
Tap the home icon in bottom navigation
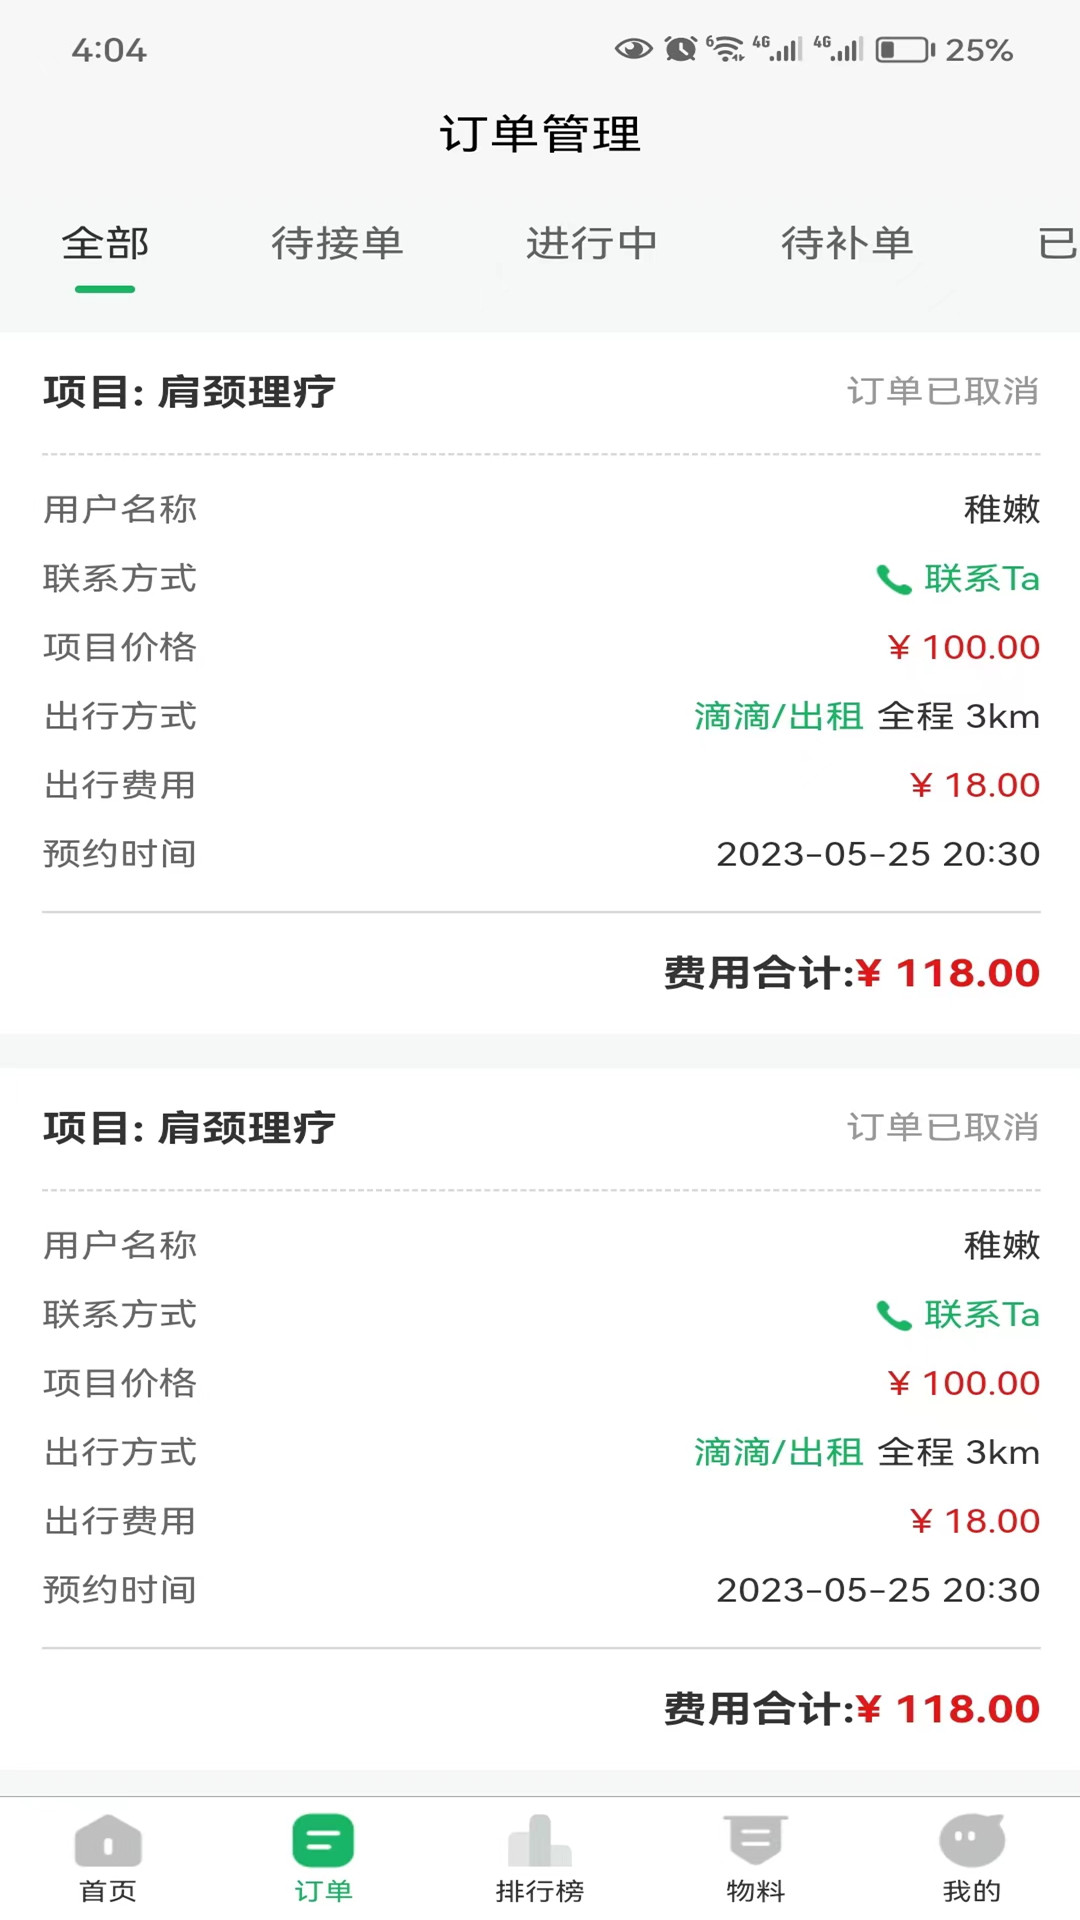(x=108, y=1841)
